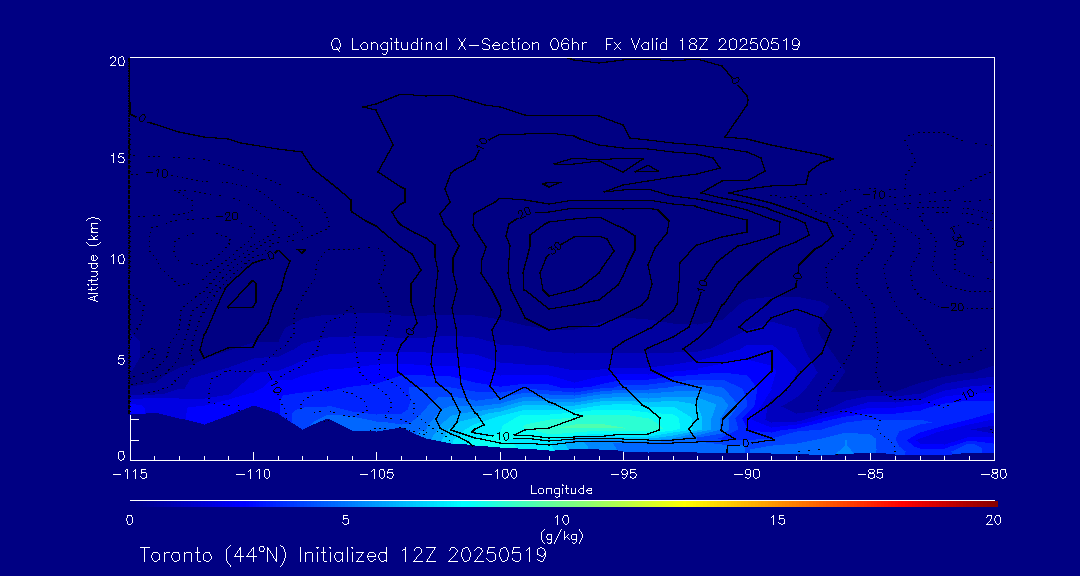Click the -90 longitude tick label
The image size is (1080, 576).
[747, 475]
